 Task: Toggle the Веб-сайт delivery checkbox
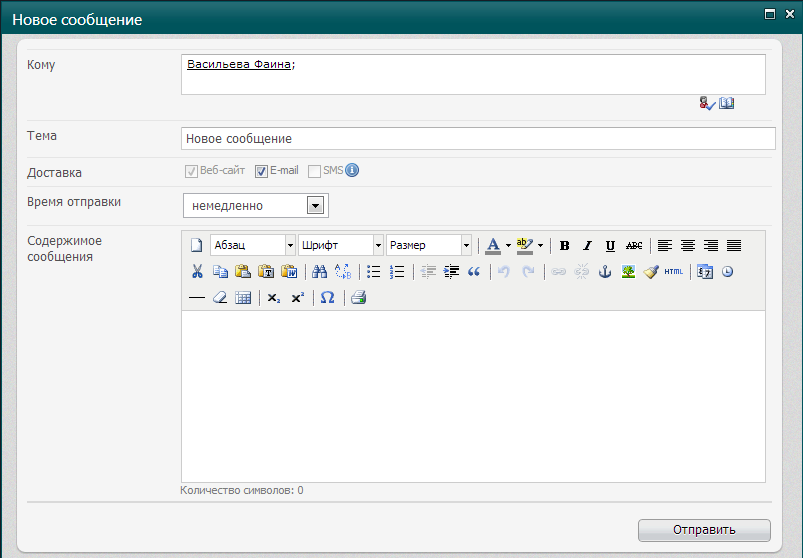(x=192, y=171)
